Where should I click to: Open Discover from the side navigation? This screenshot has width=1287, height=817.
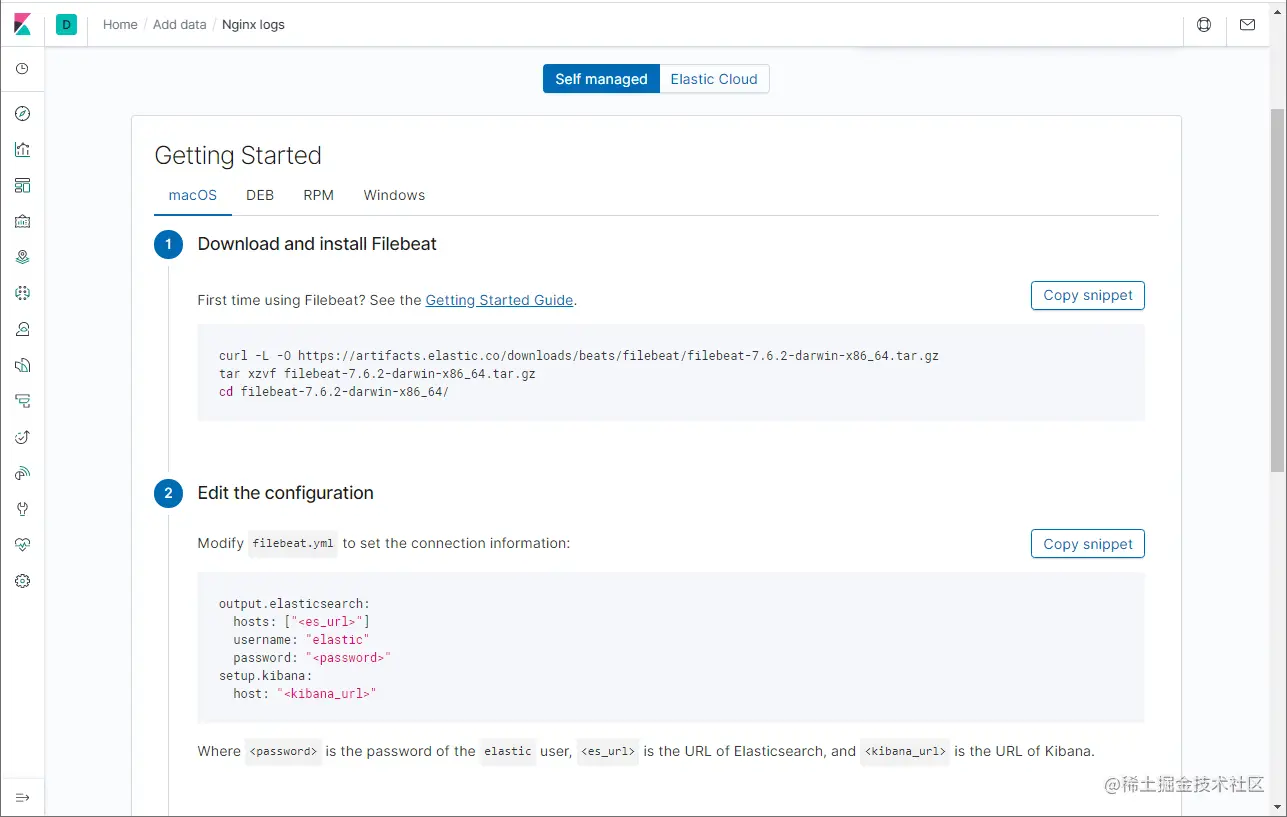point(23,114)
